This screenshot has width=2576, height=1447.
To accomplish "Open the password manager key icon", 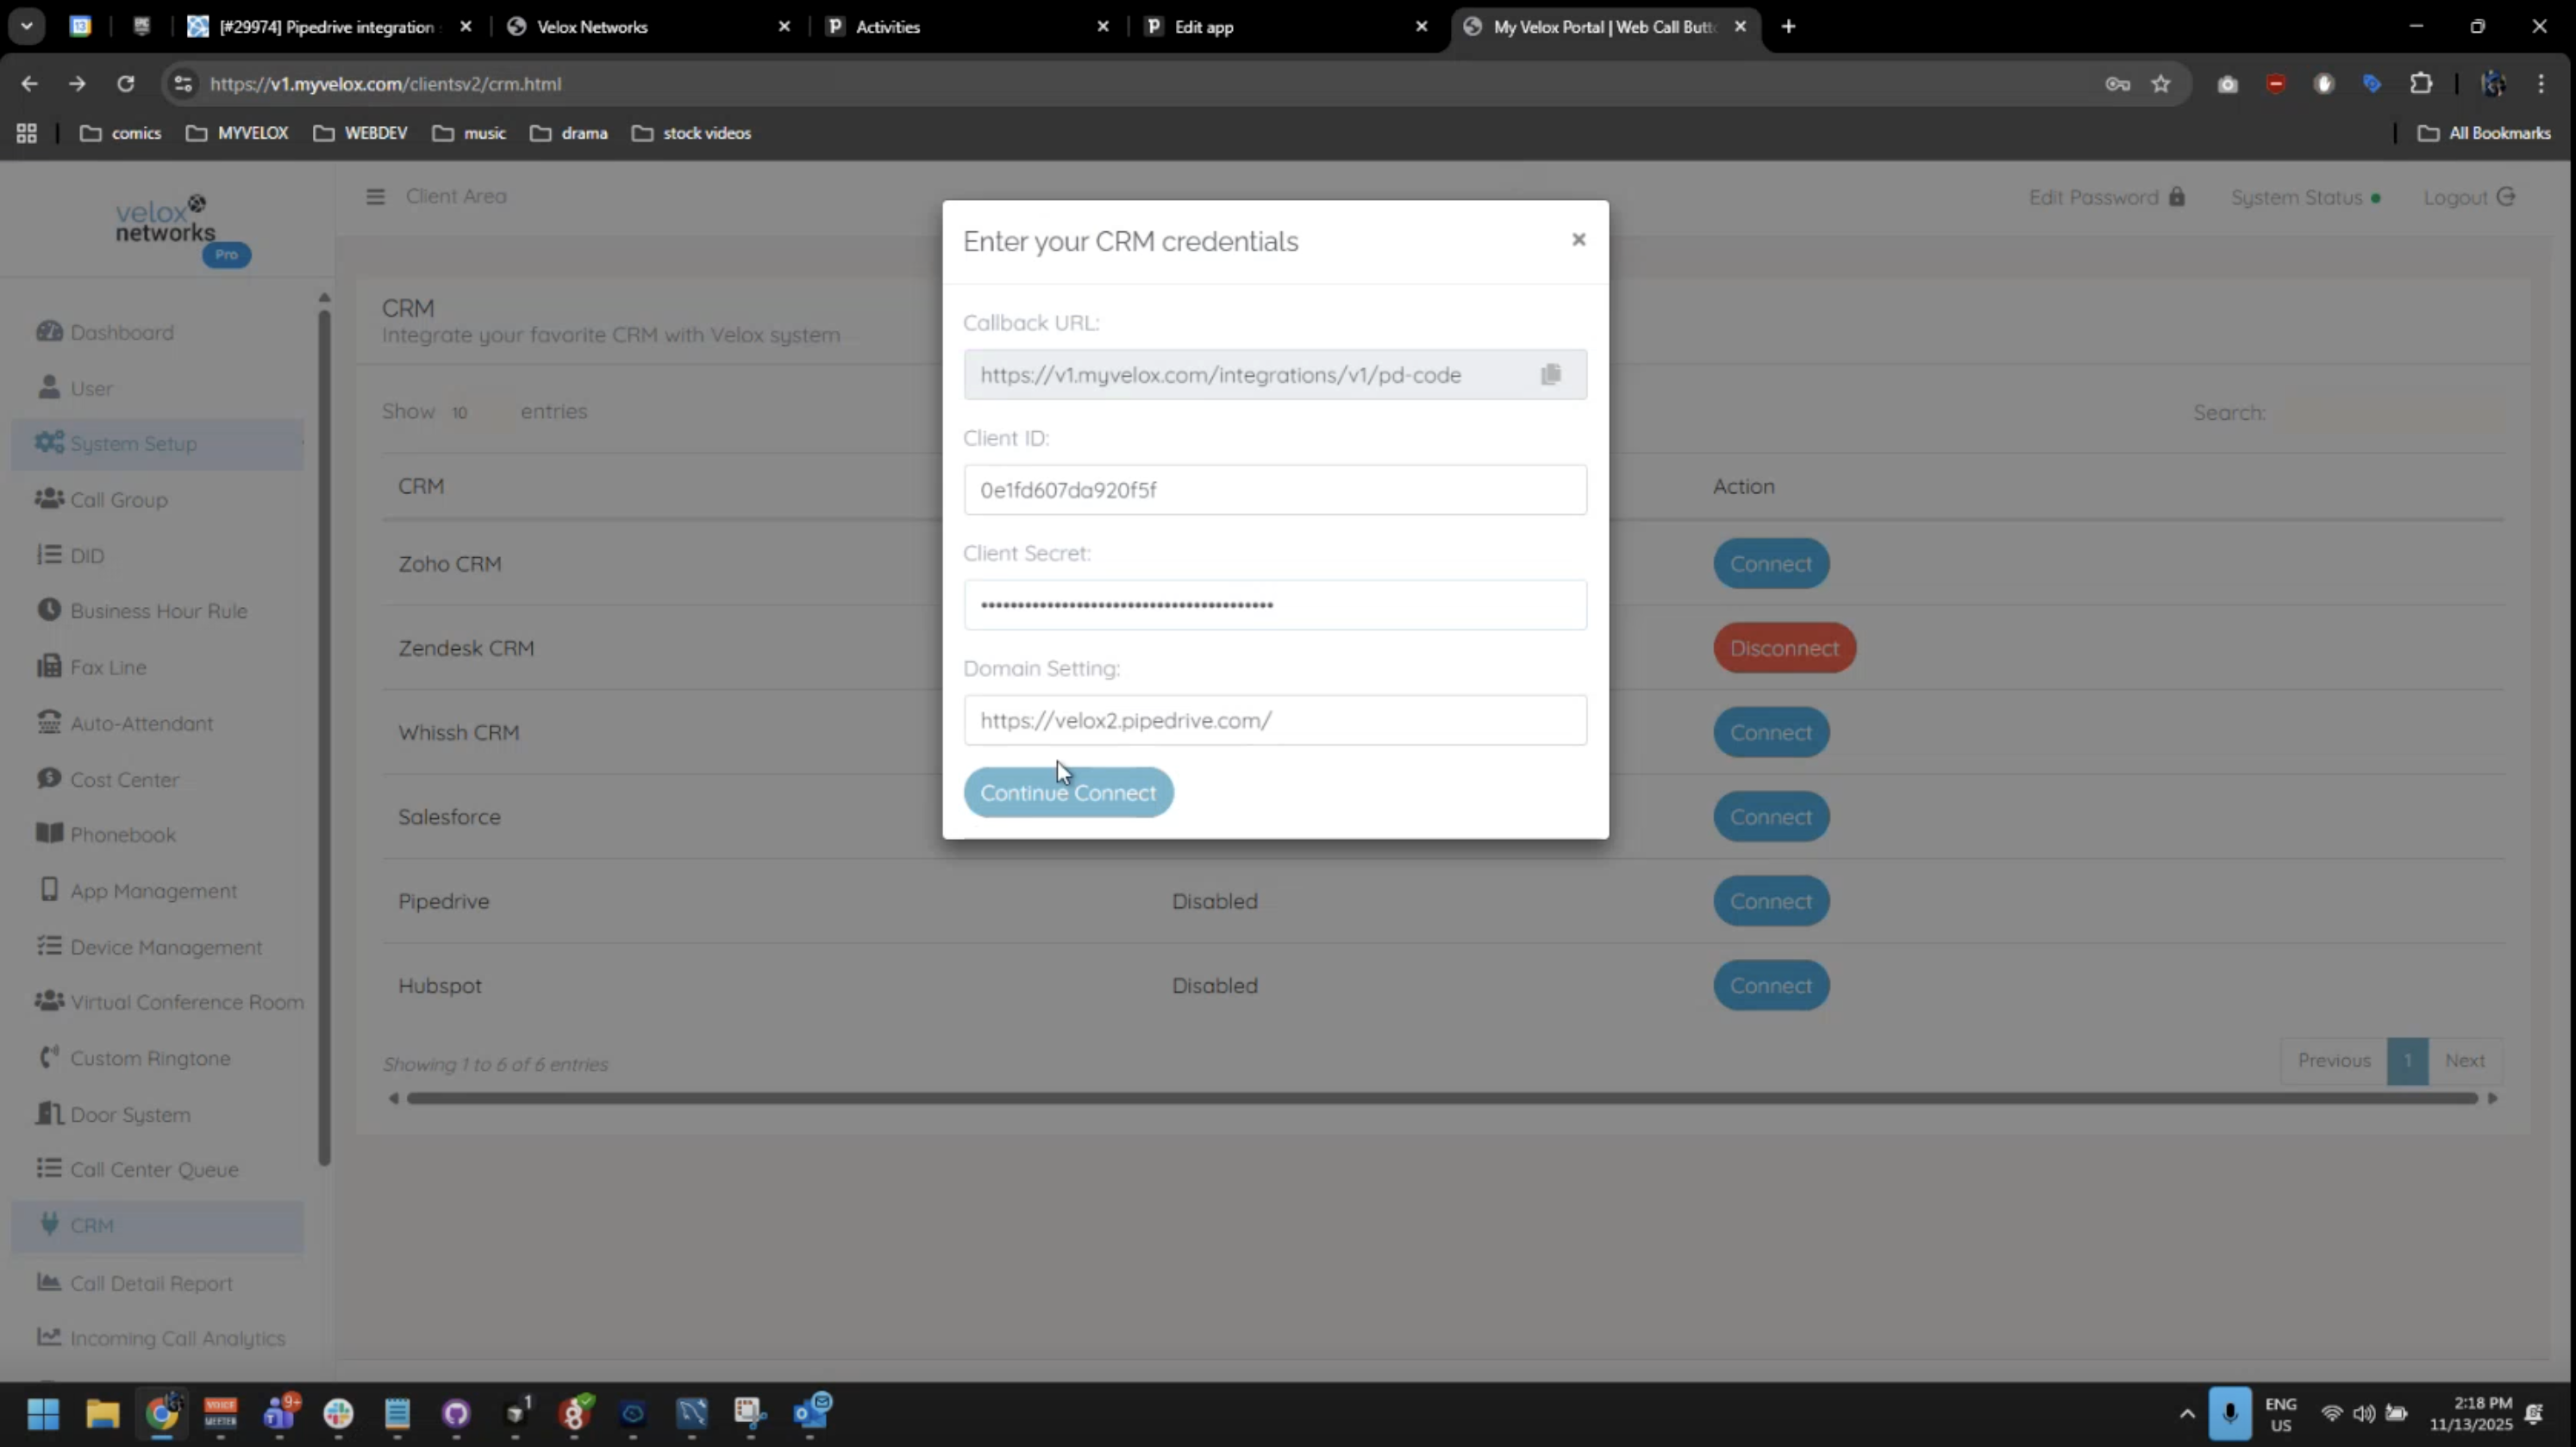I will pyautogui.click(x=2117, y=84).
